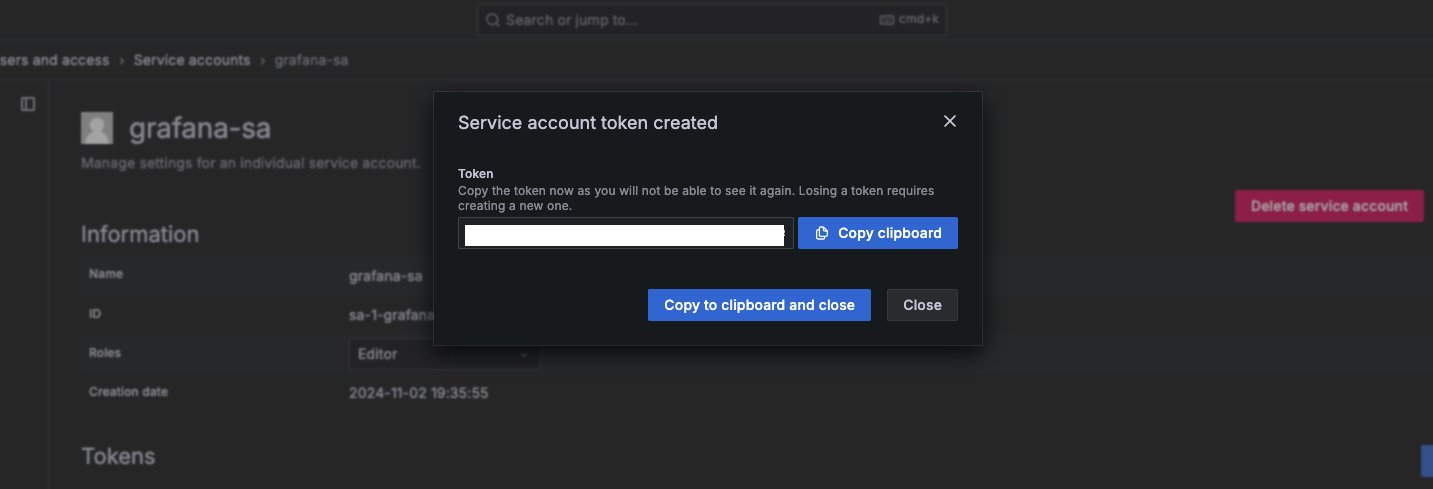Image resolution: width=1433 pixels, height=489 pixels.
Task: Click the grafana-sa page title
Action: [x=199, y=129]
